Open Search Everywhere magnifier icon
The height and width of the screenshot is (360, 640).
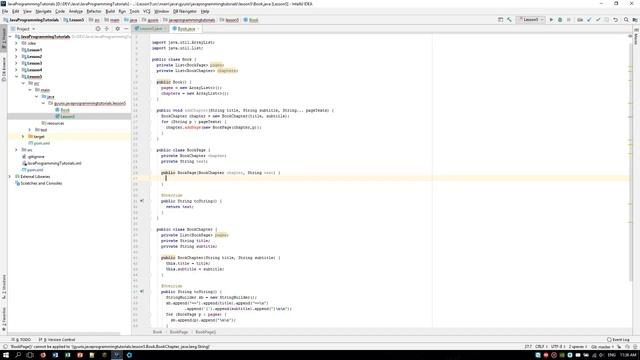[x=626, y=20]
